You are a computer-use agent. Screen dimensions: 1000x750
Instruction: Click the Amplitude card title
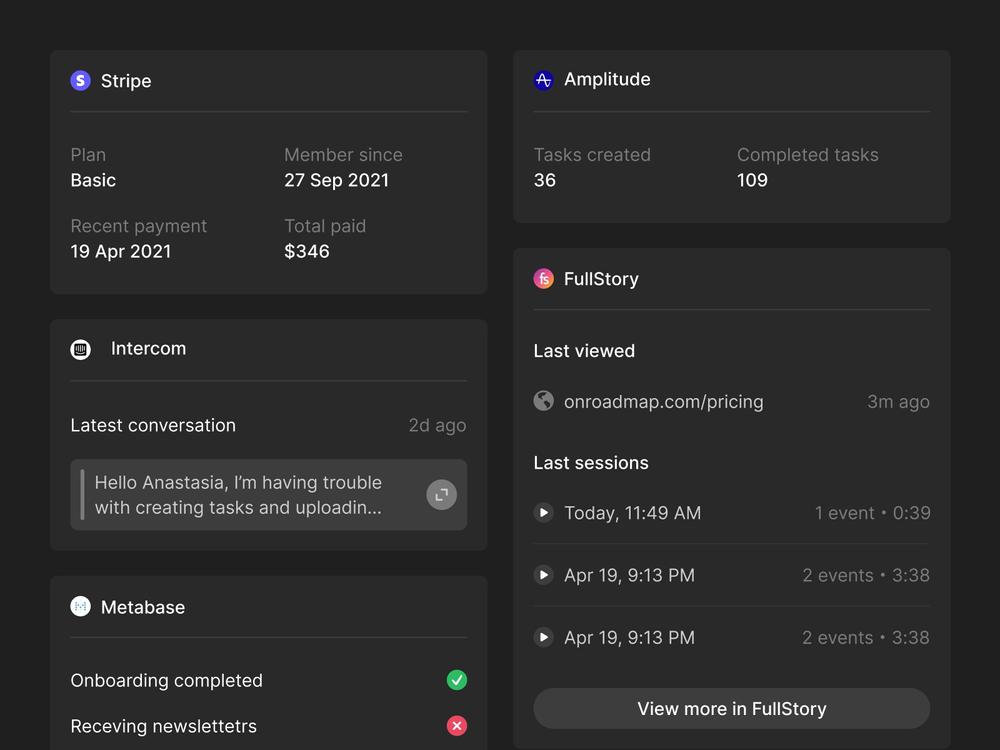[x=607, y=80]
